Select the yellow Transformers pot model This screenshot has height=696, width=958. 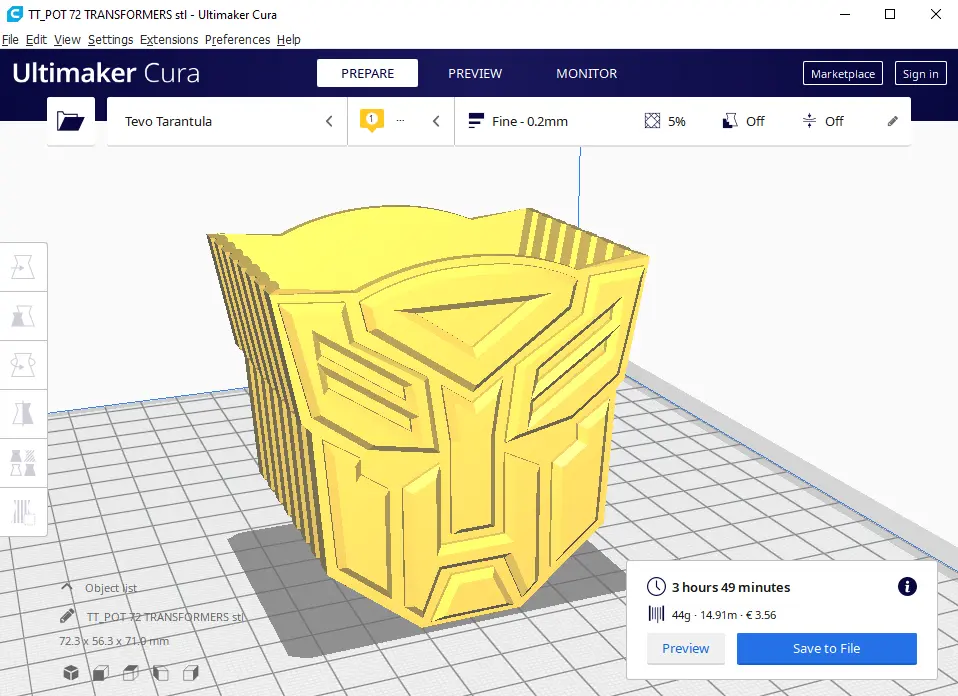428,416
